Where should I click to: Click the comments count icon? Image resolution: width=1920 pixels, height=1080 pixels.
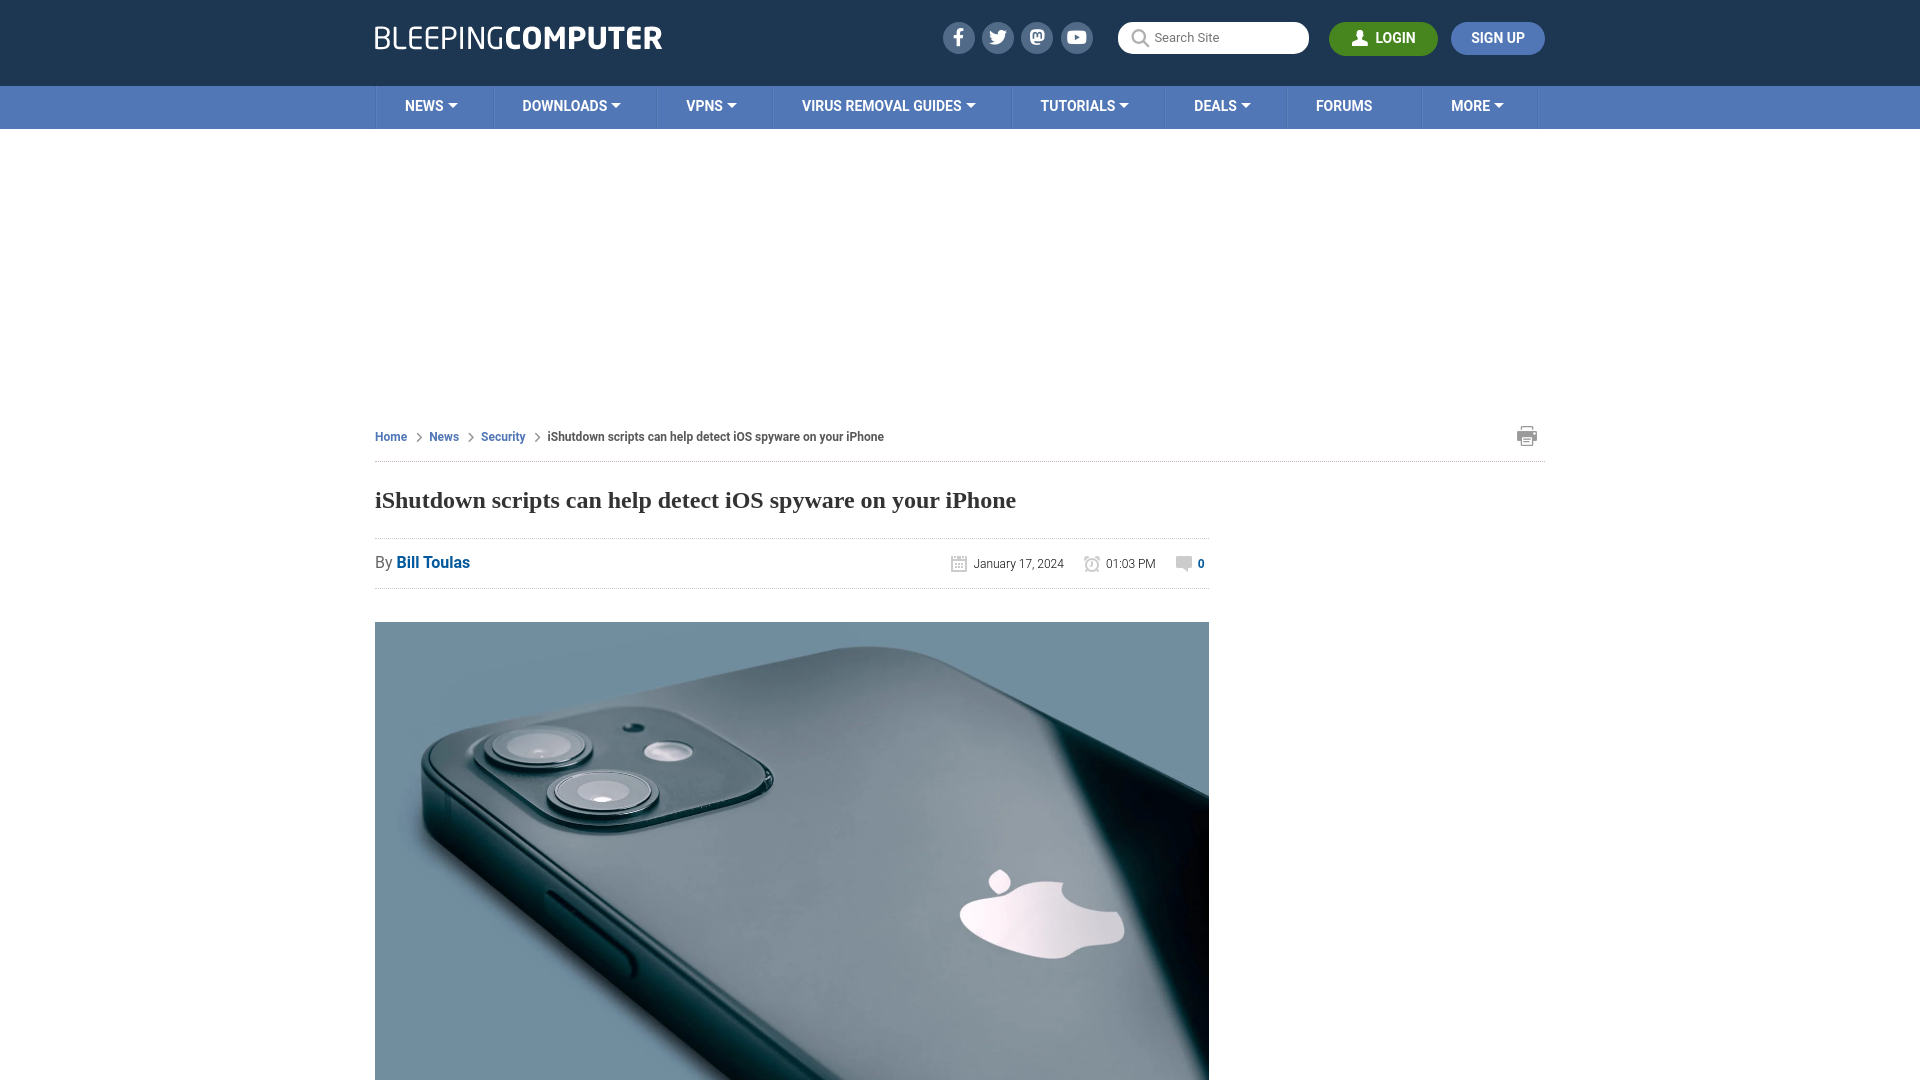[x=1183, y=563]
